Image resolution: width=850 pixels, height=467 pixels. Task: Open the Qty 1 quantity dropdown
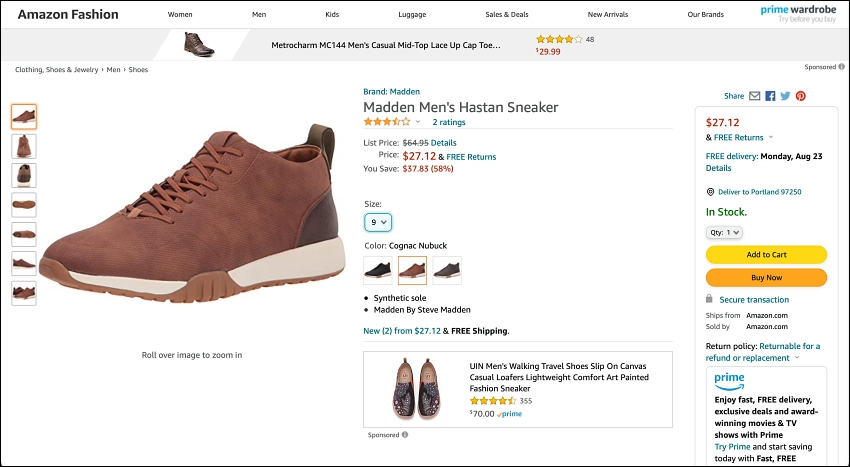click(724, 232)
